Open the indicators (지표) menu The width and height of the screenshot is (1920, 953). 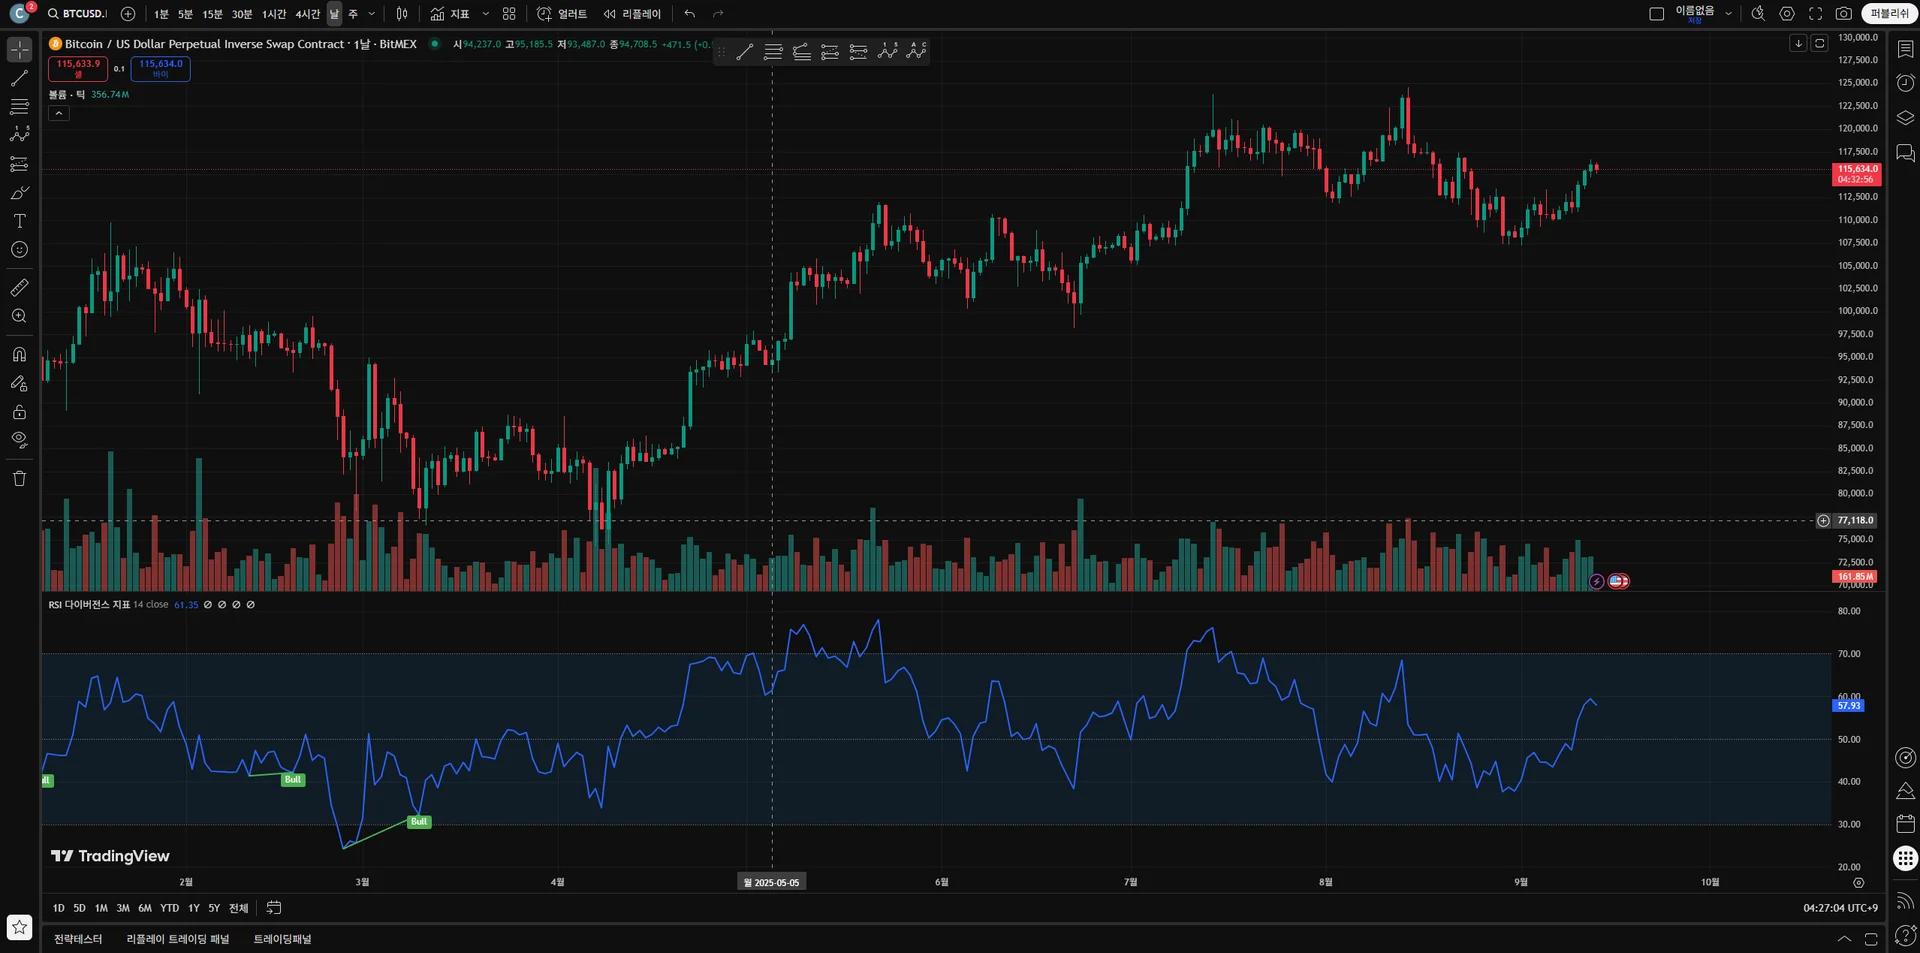pyautogui.click(x=450, y=14)
